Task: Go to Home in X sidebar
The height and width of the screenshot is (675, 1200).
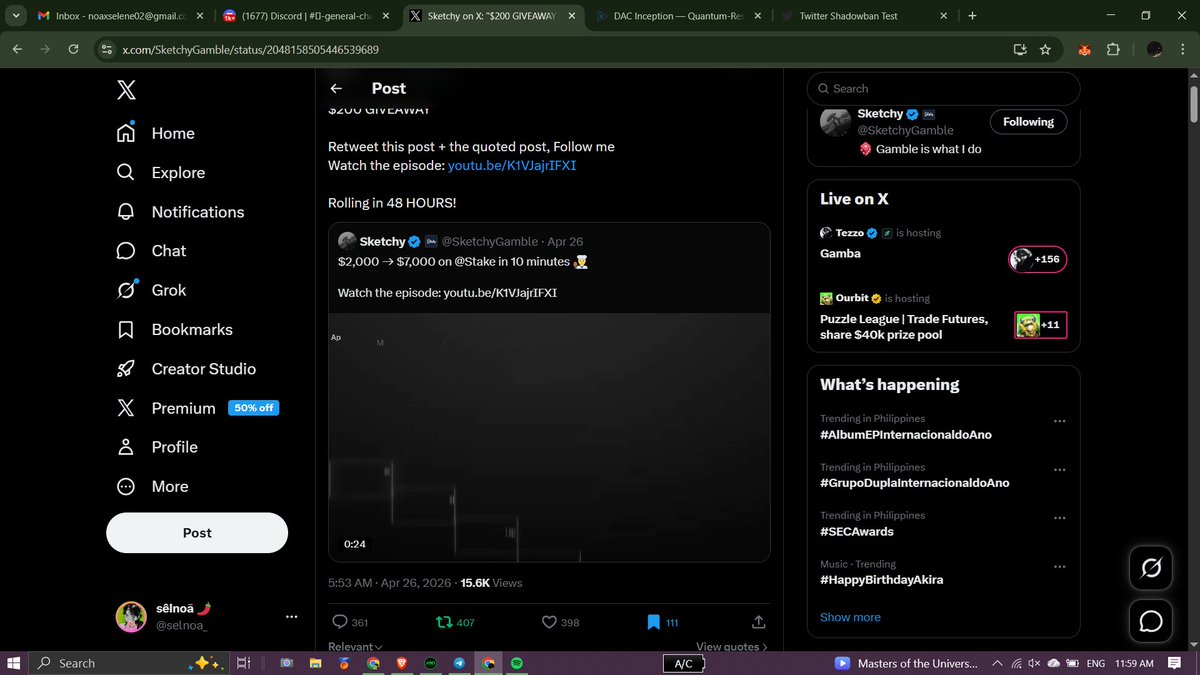Action: [156, 133]
